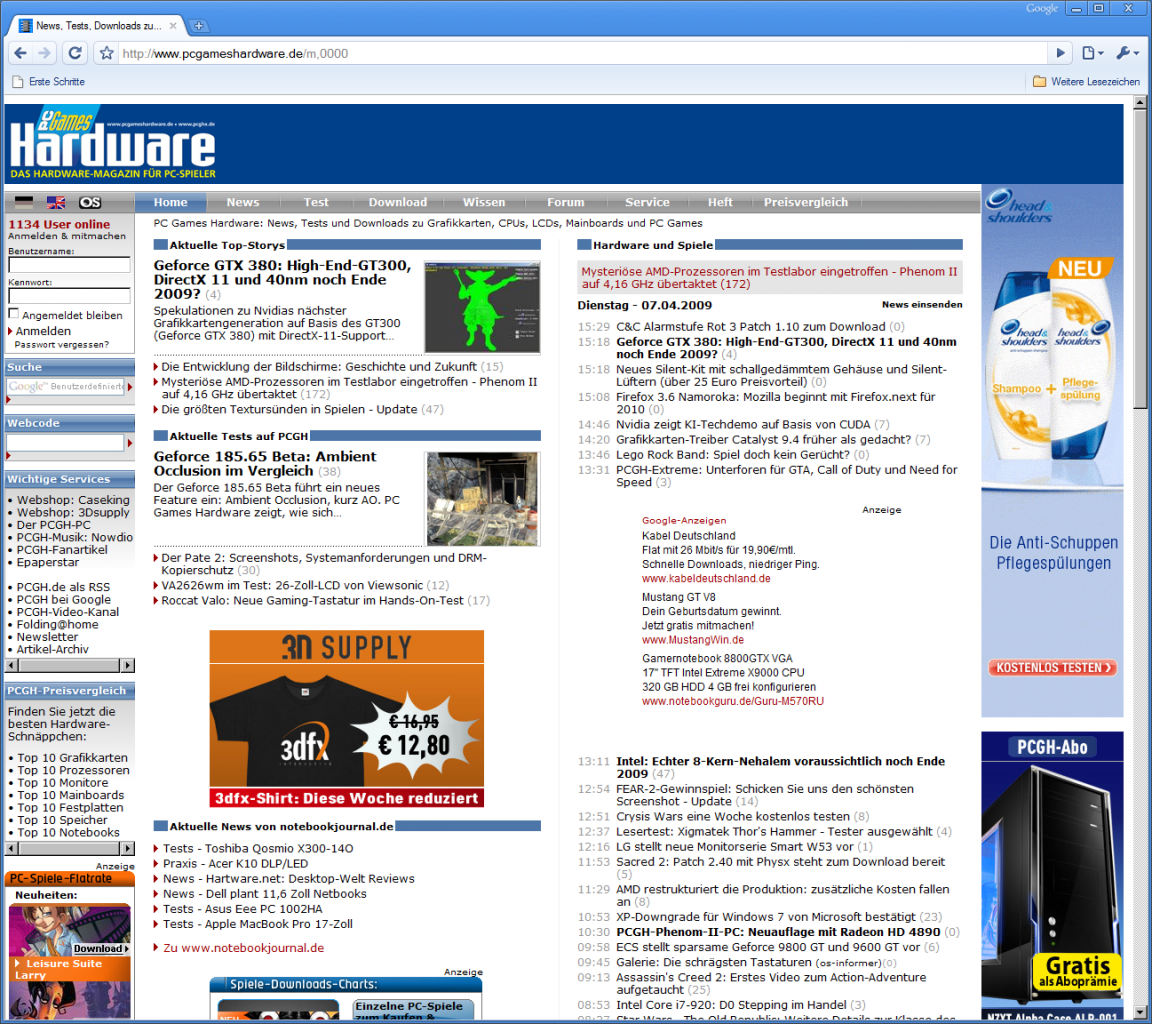Close the News, Tests, Downloads tab
1152x1024 pixels.
(173, 26)
